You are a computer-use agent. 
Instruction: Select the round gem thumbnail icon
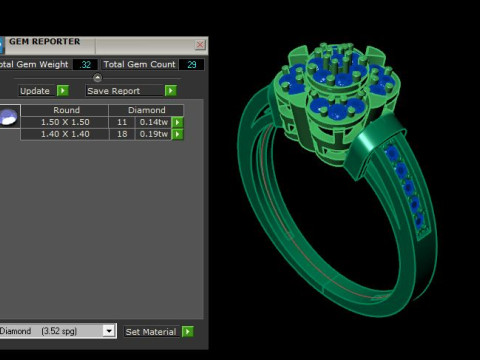click(9, 117)
